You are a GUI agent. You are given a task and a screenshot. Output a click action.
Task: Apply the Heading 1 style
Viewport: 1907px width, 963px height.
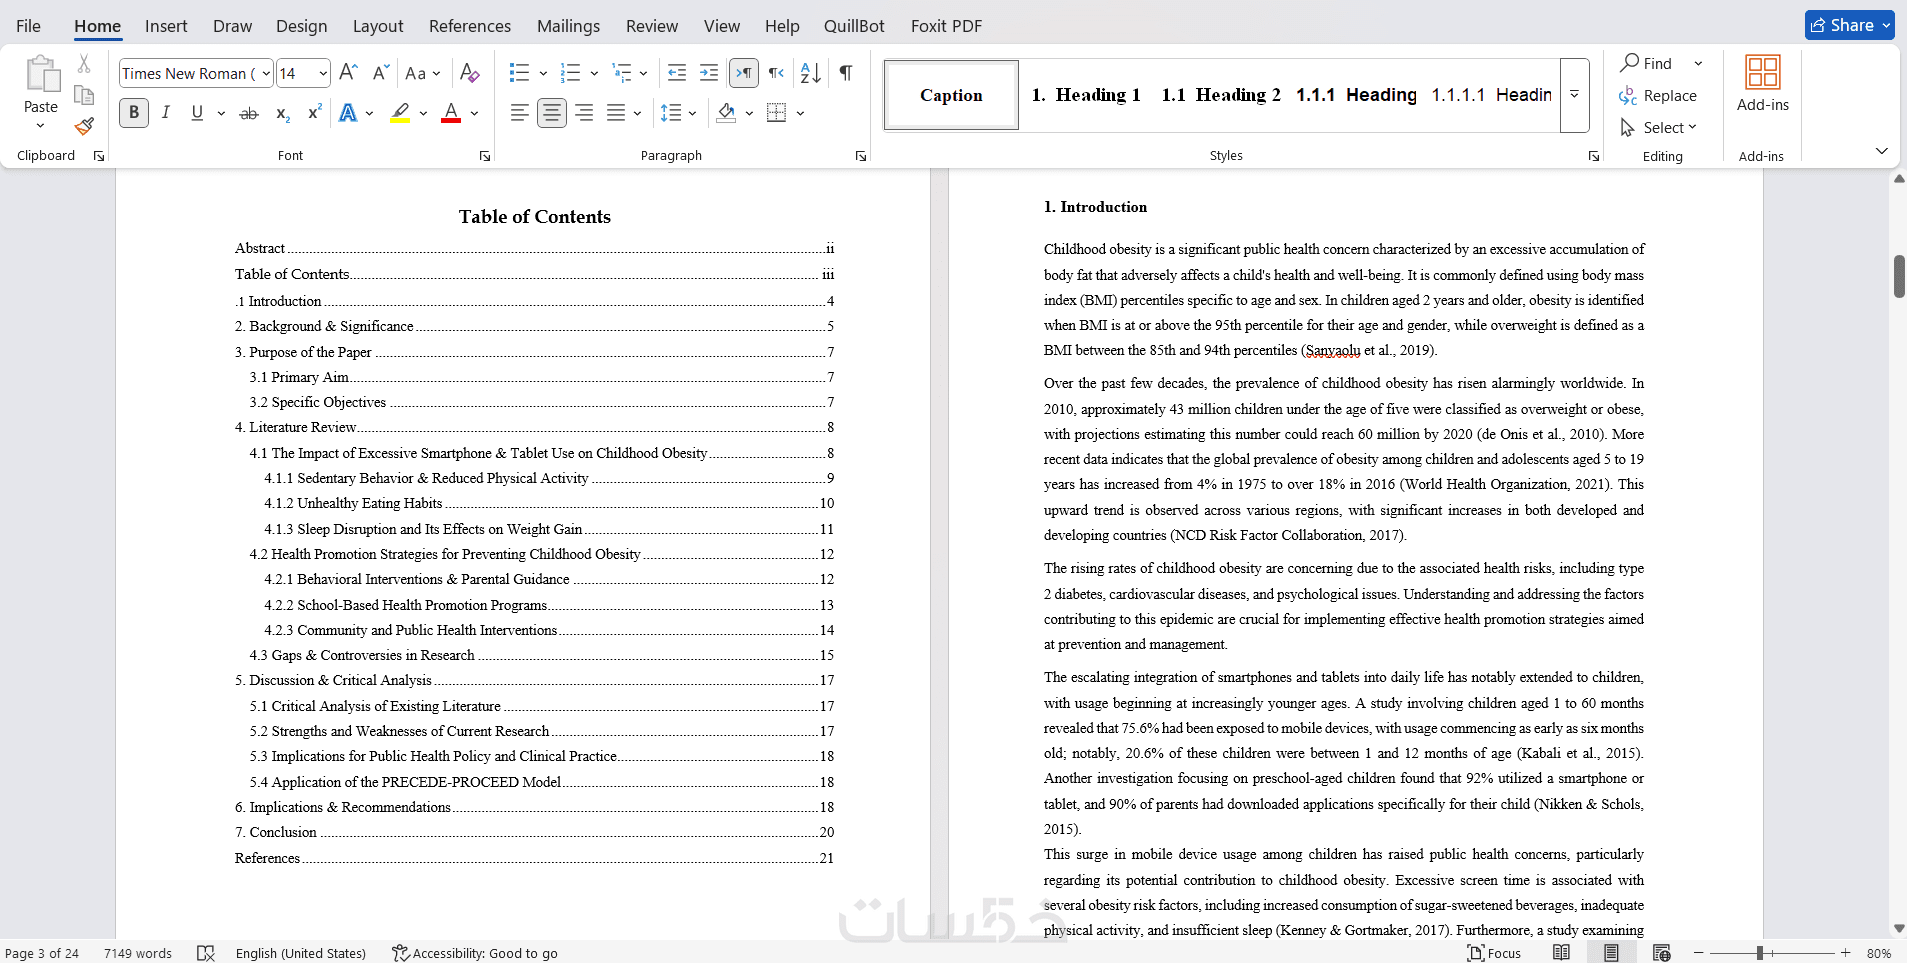click(x=1086, y=95)
